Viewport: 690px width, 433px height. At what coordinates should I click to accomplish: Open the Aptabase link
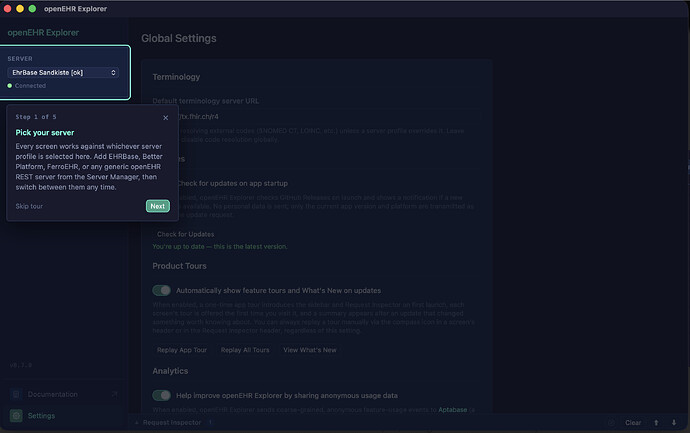(x=452, y=410)
